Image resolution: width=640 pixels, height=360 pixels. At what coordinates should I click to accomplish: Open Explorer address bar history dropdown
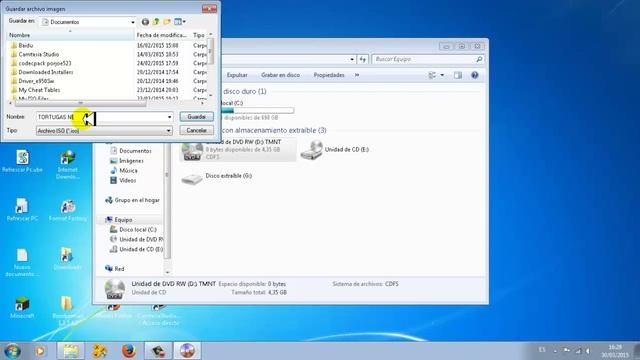[x=352, y=59]
